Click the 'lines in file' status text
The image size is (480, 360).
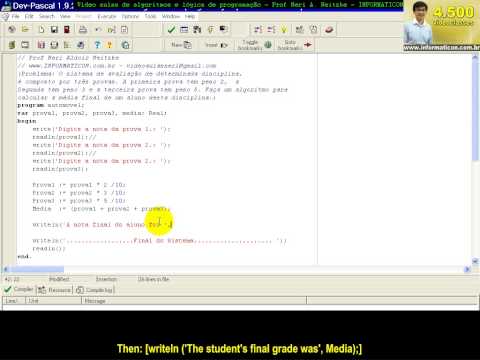154,279
